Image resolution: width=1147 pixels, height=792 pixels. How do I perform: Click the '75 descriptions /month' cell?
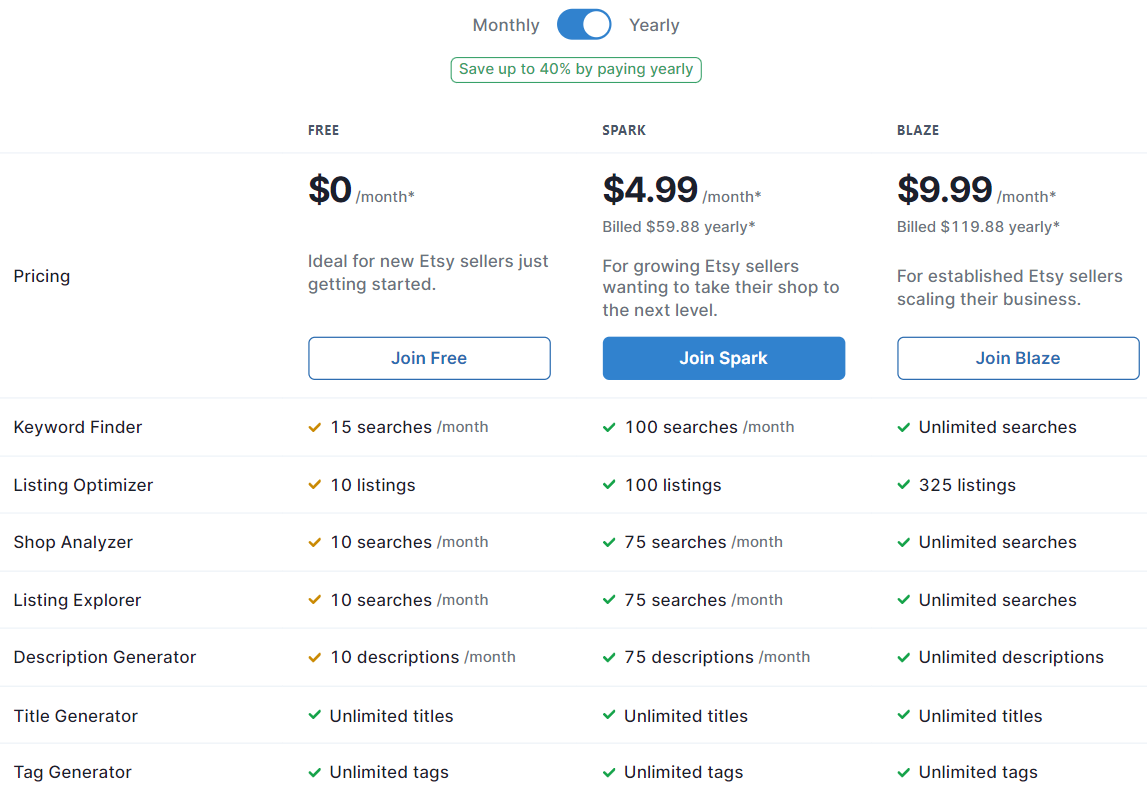[x=707, y=657]
